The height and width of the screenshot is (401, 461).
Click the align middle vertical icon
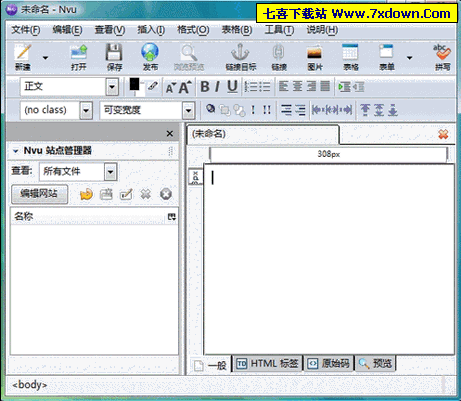(x=379, y=110)
